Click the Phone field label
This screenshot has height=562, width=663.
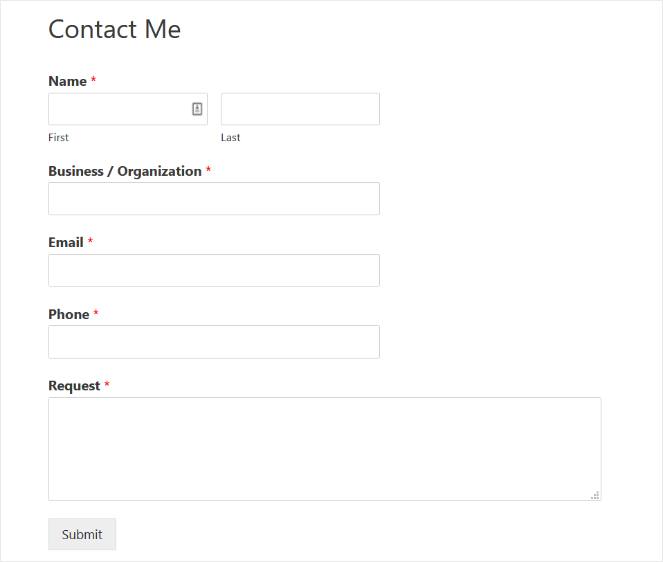[x=68, y=314]
